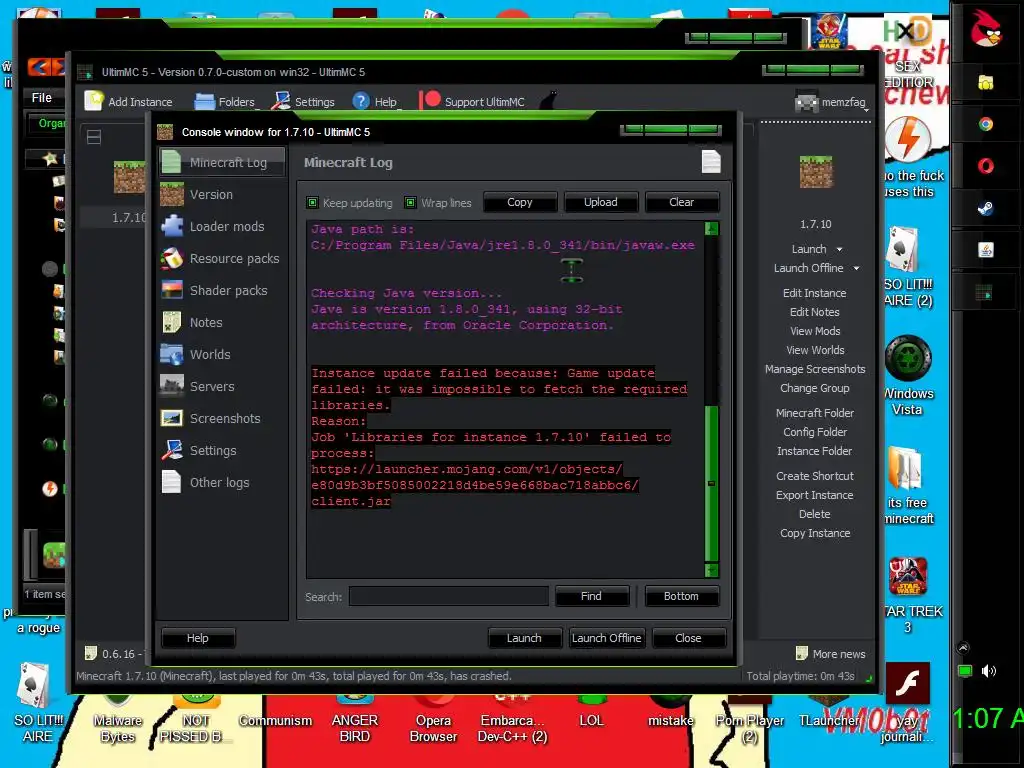Click Launch button at console bottom
Image resolution: width=1024 pixels, height=768 pixels.
click(524, 638)
